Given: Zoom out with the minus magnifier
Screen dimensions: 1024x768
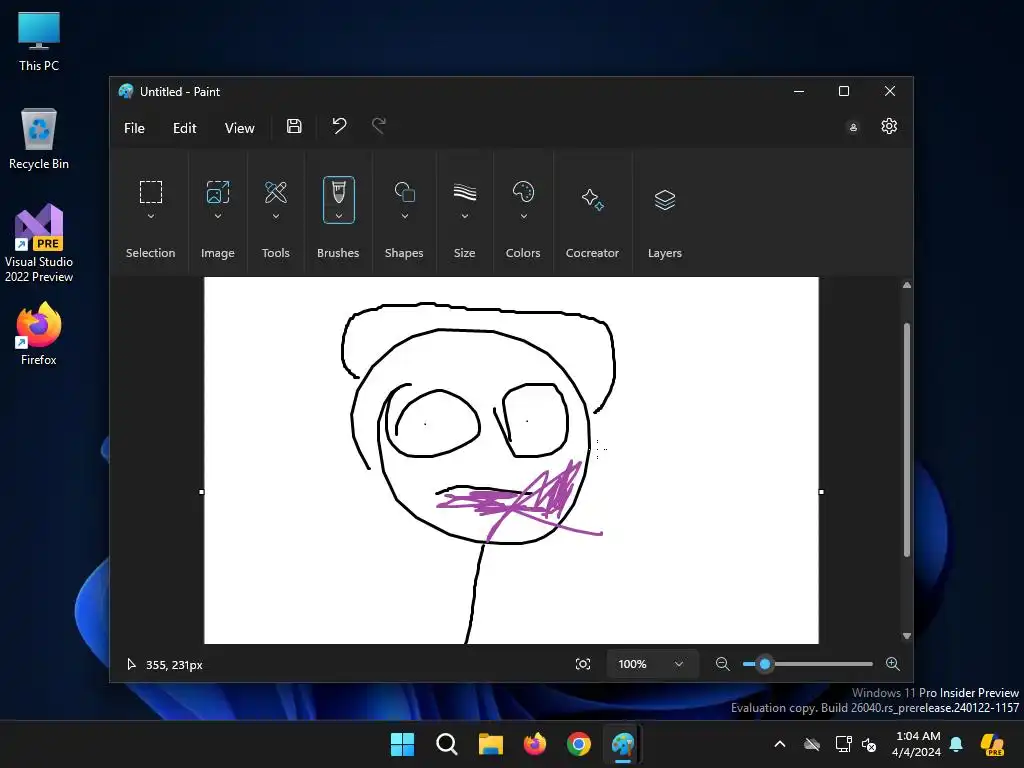Looking at the screenshot, I should point(722,664).
